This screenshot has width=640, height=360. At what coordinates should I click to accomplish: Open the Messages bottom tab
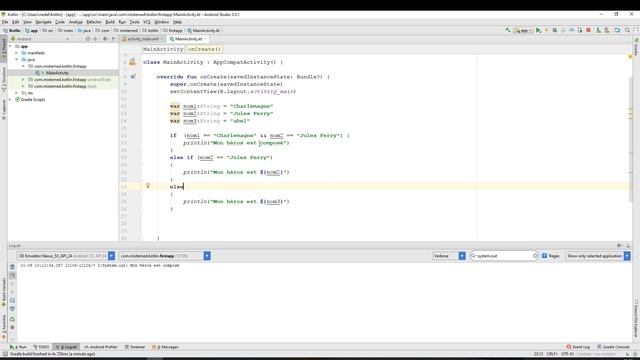pos(165,347)
